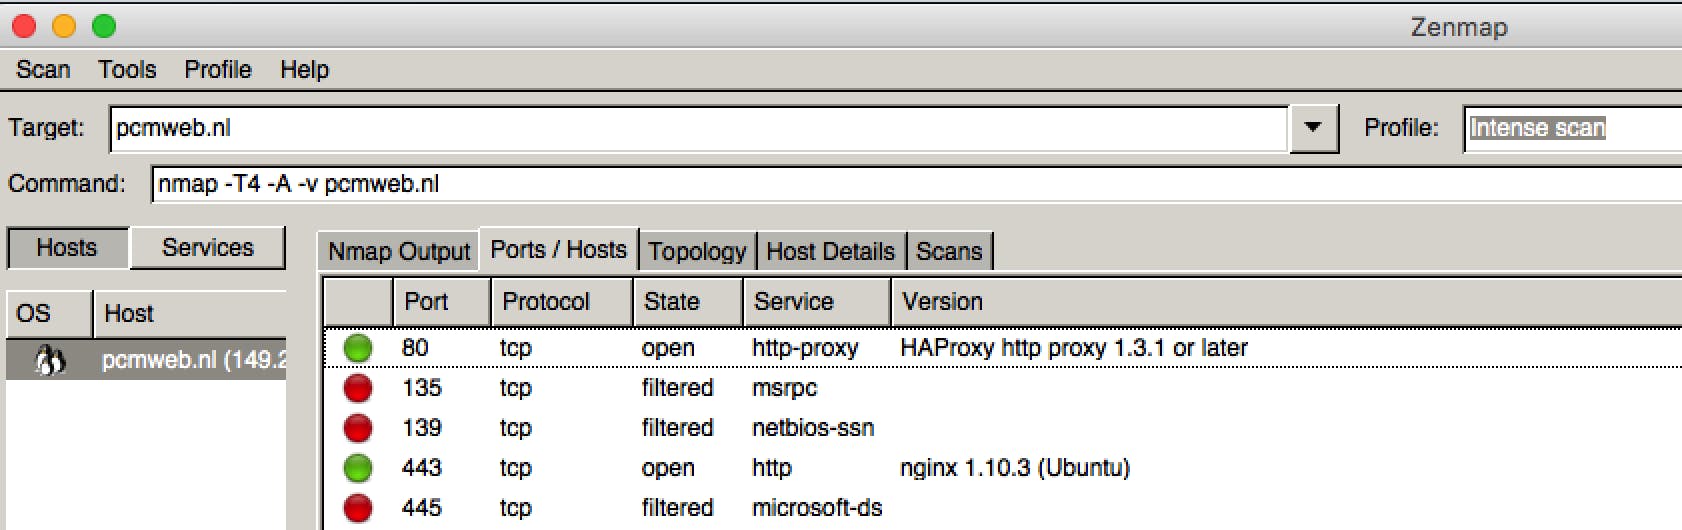Click the http service cell for port 443
The height and width of the screenshot is (530, 1682).
click(x=771, y=468)
